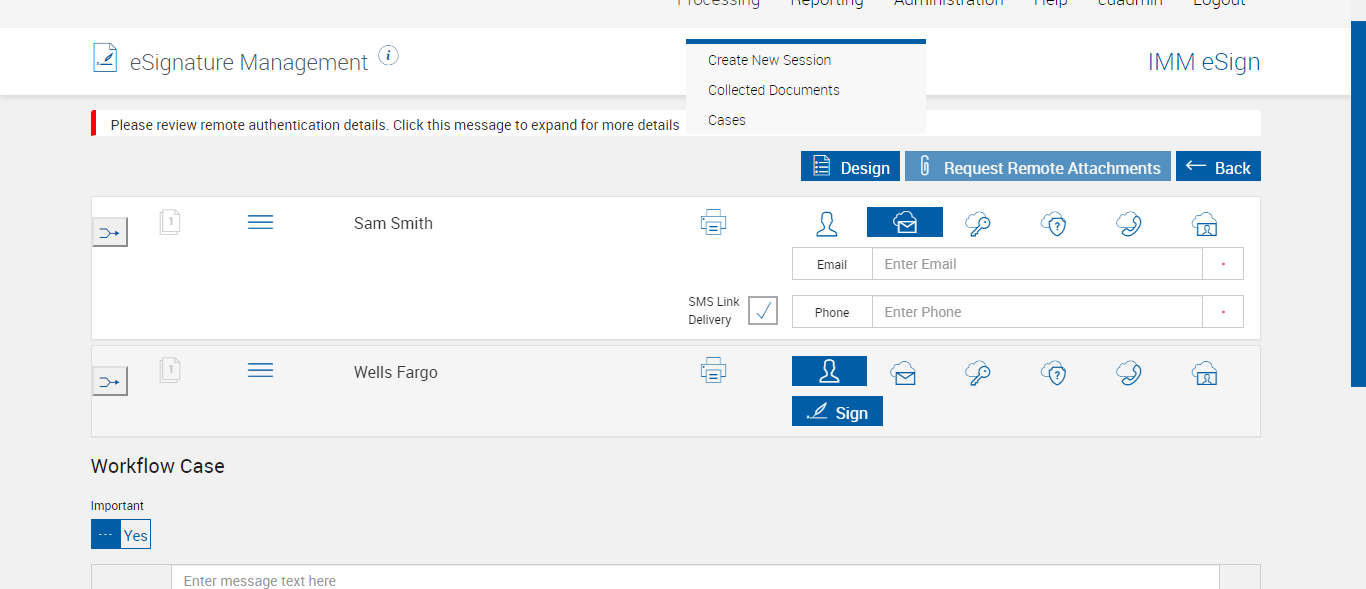Viewport: 1366px width, 589px height.
Task: Click Sam Smith's cloud email delivery icon
Action: pyautogui.click(x=904, y=223)
